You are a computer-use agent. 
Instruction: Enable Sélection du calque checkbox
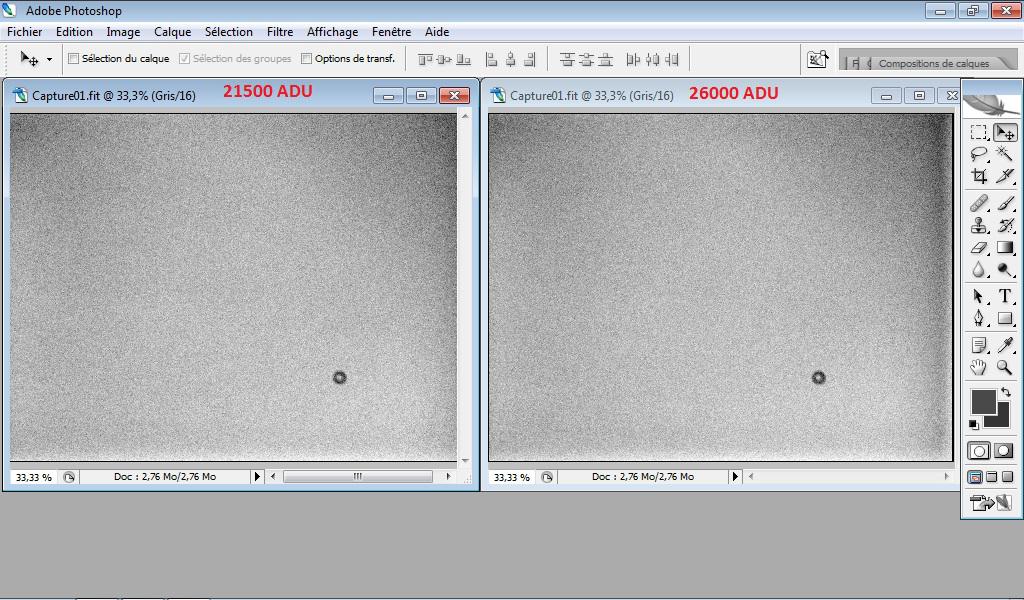coord(74,59)
